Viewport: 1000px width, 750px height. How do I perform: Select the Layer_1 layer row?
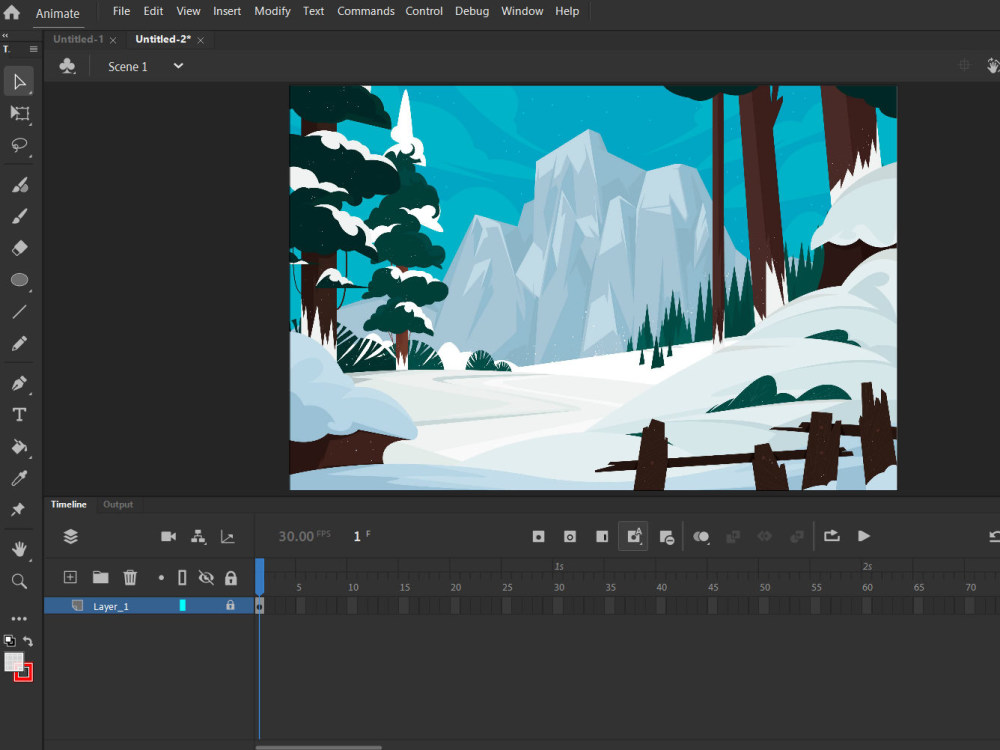point(149,605)
